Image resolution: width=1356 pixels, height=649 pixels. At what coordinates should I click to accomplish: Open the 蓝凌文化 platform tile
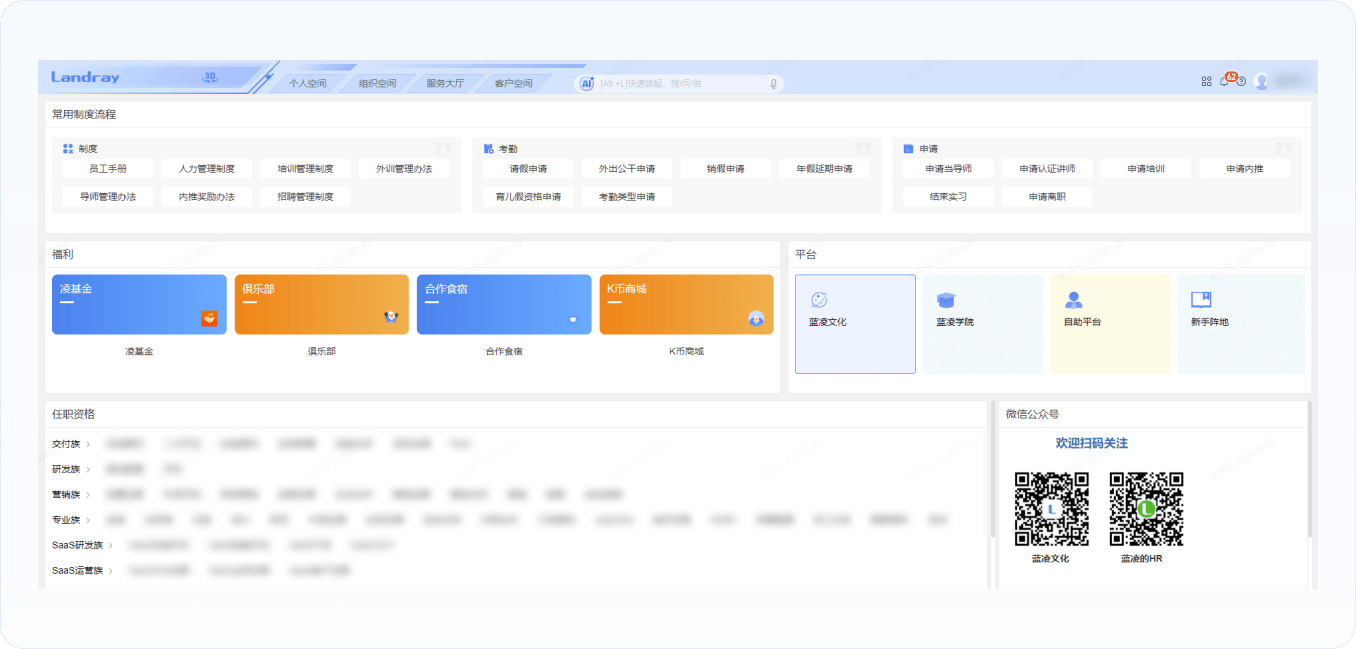pos(855,323)
